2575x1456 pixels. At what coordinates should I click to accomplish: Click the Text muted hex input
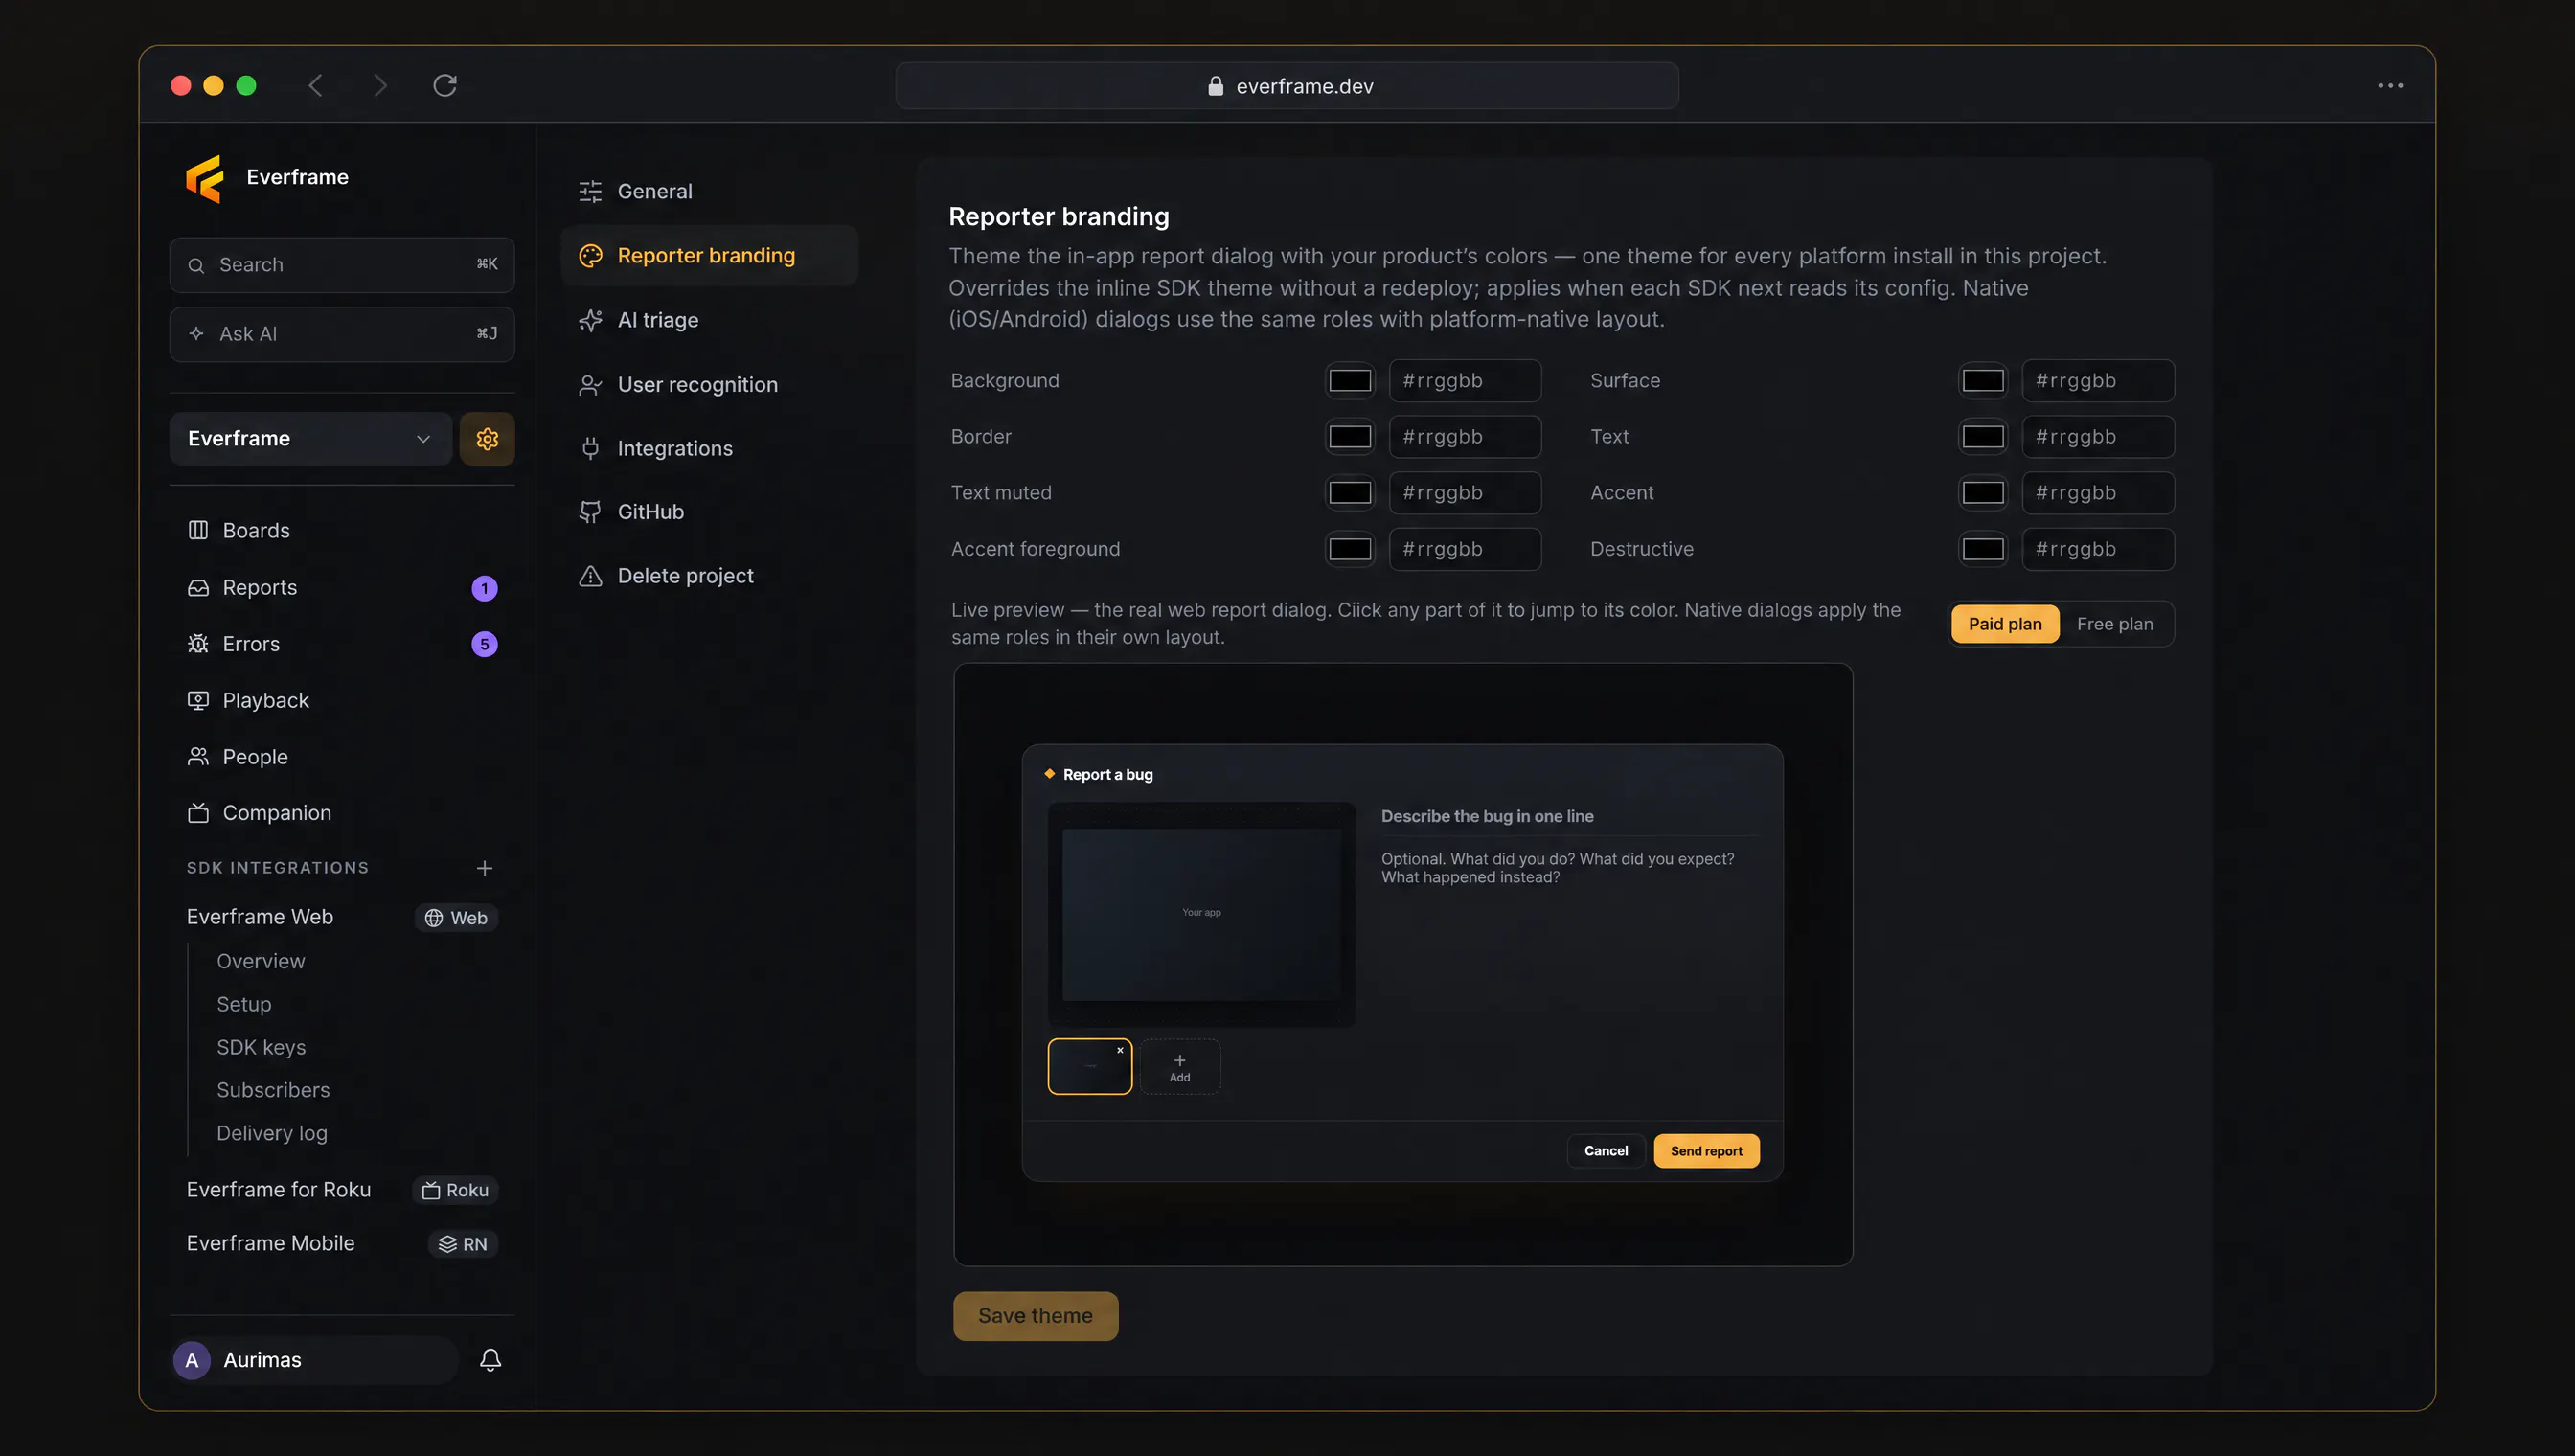point(1464,493)
